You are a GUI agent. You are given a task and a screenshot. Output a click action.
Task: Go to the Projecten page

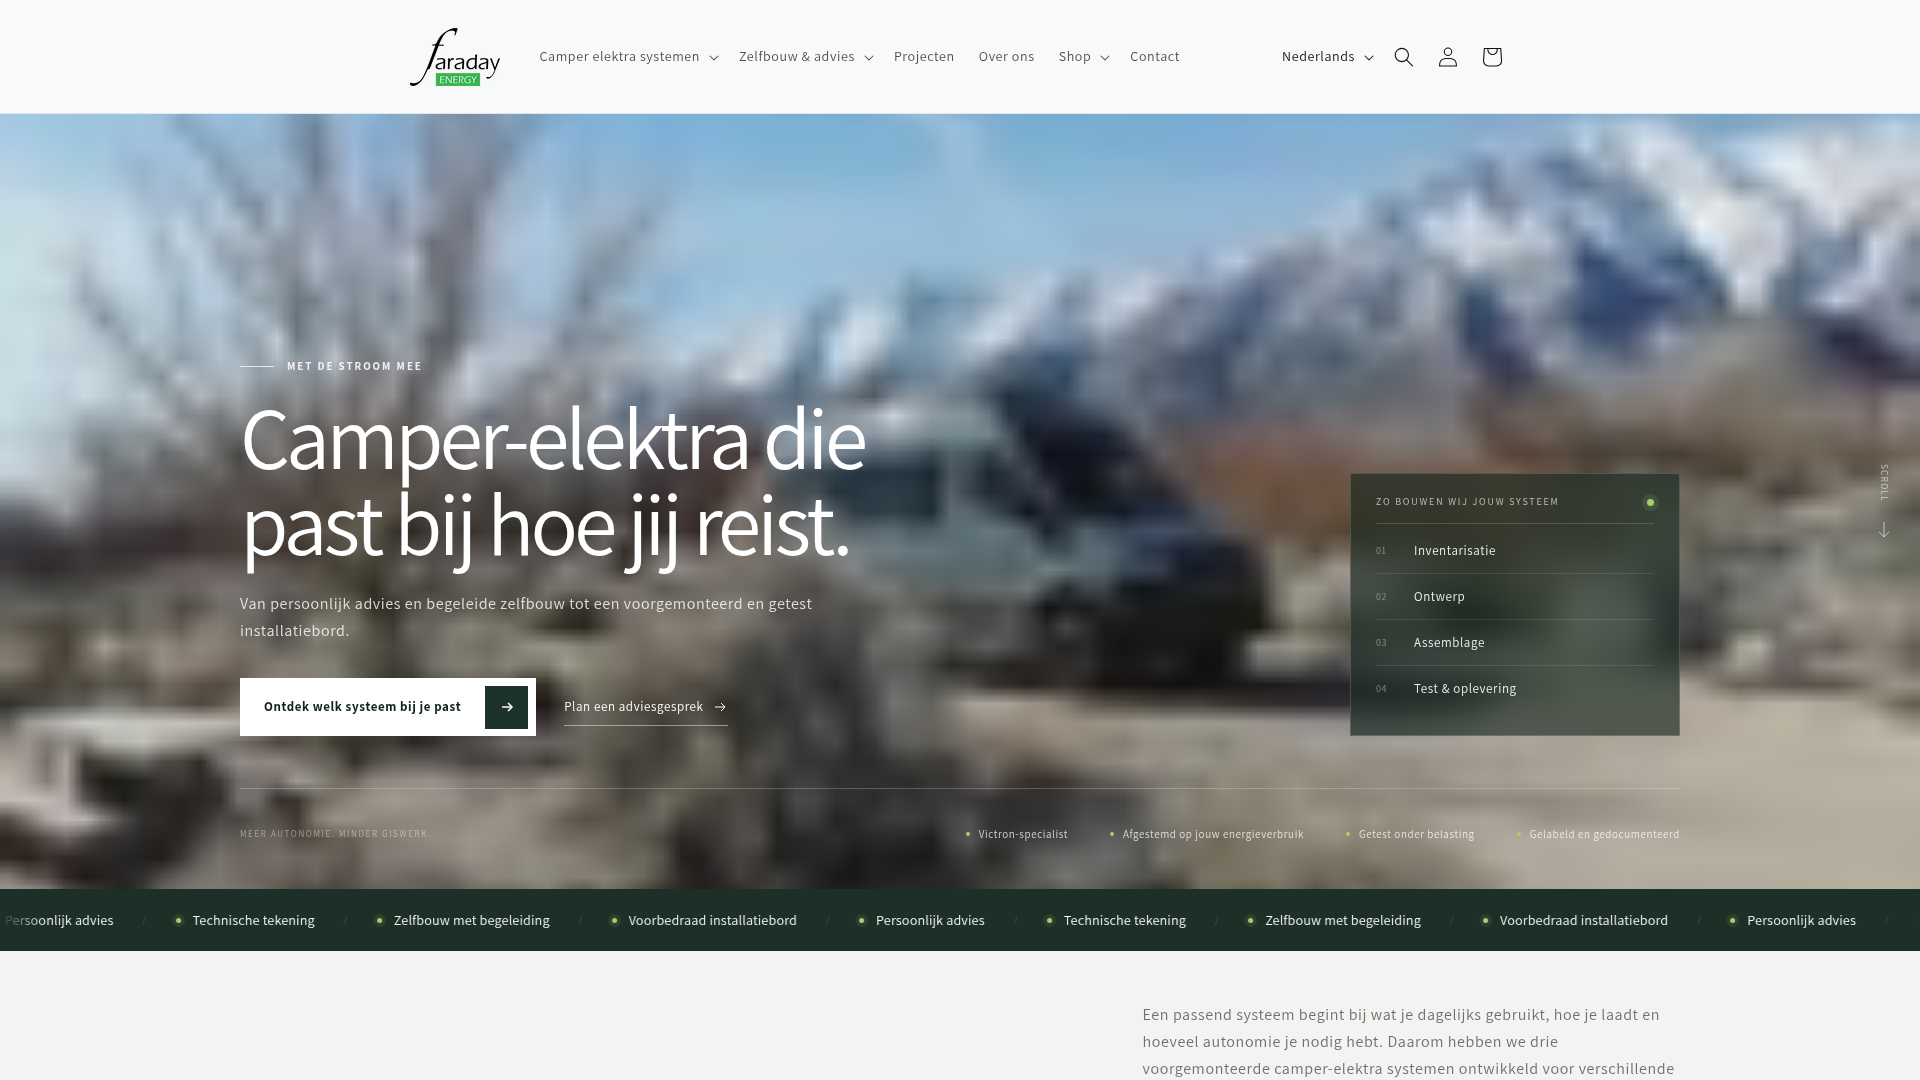tap(924, 57)
